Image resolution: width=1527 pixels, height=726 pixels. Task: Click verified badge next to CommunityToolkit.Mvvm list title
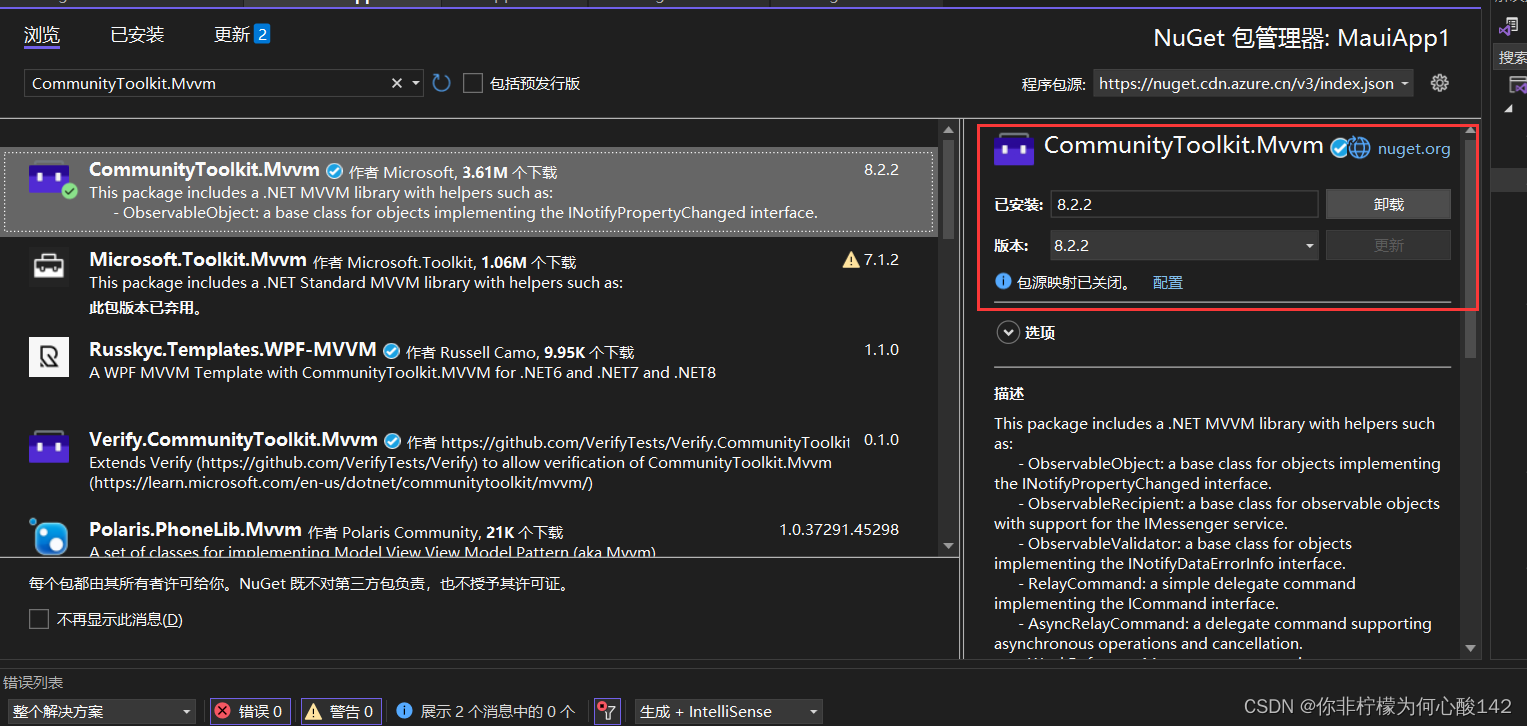coord(335,171)
